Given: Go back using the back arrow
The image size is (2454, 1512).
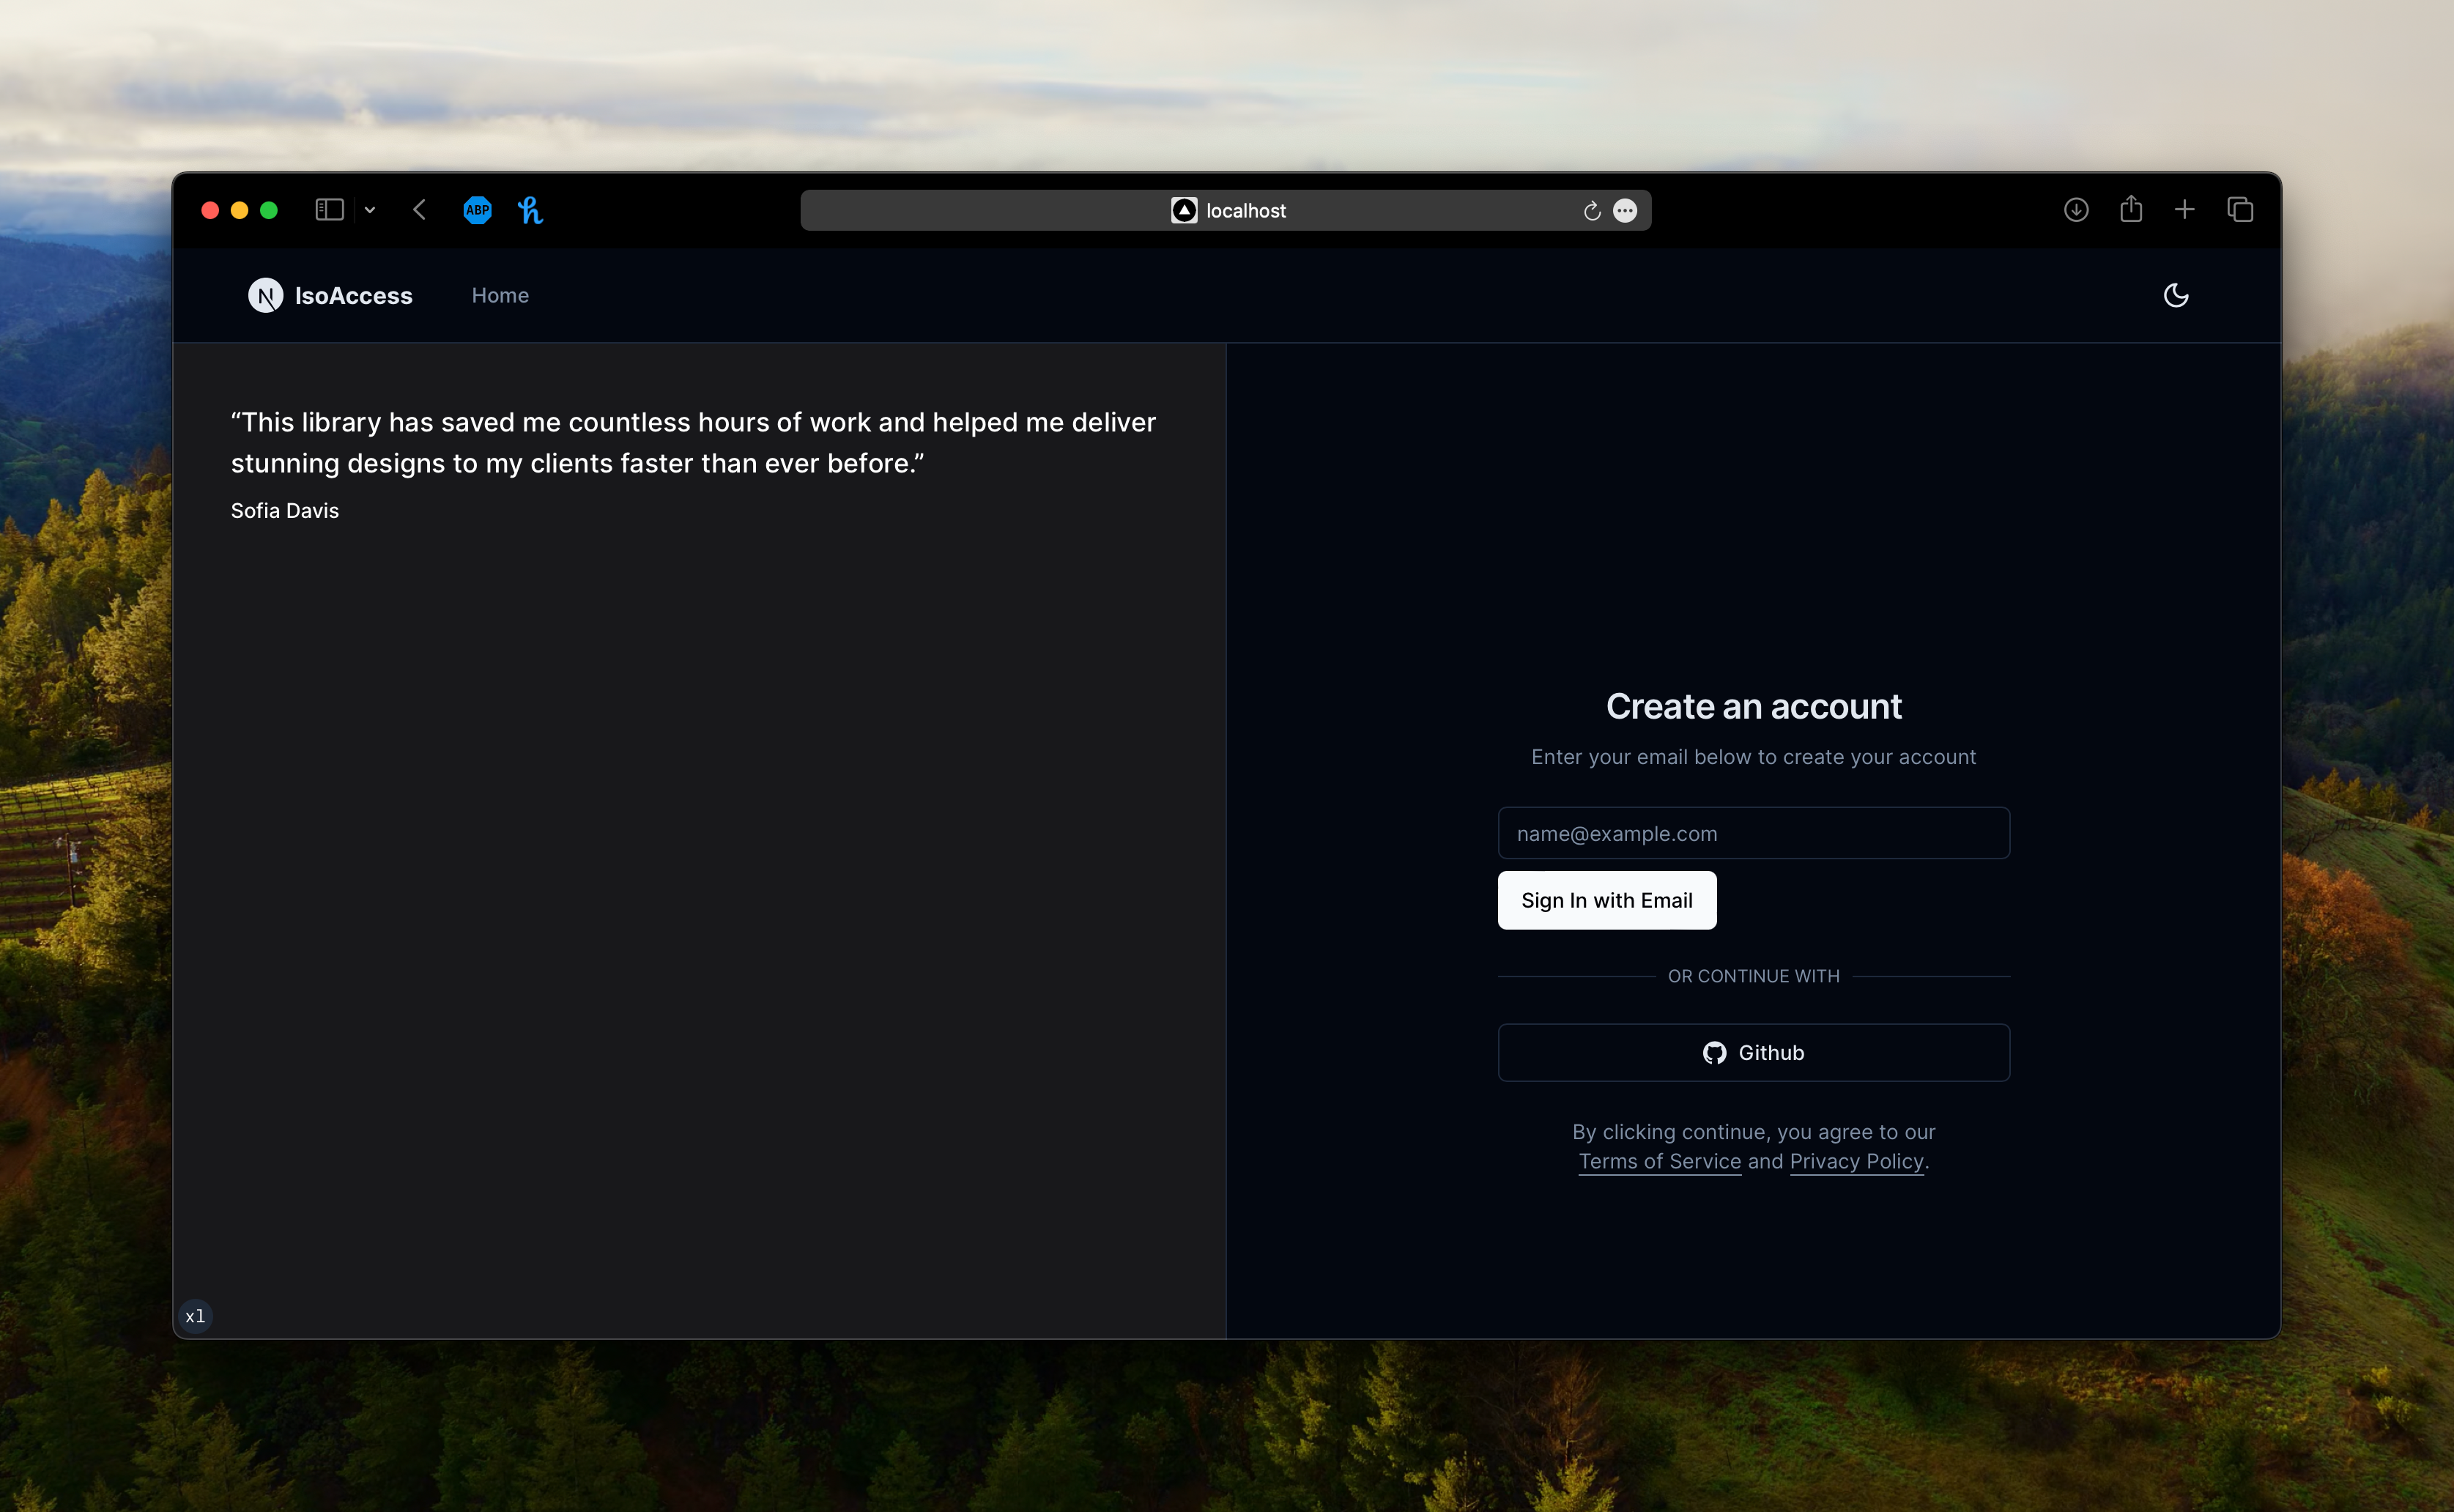Looking at the screenshot, I should coord(420,210).
